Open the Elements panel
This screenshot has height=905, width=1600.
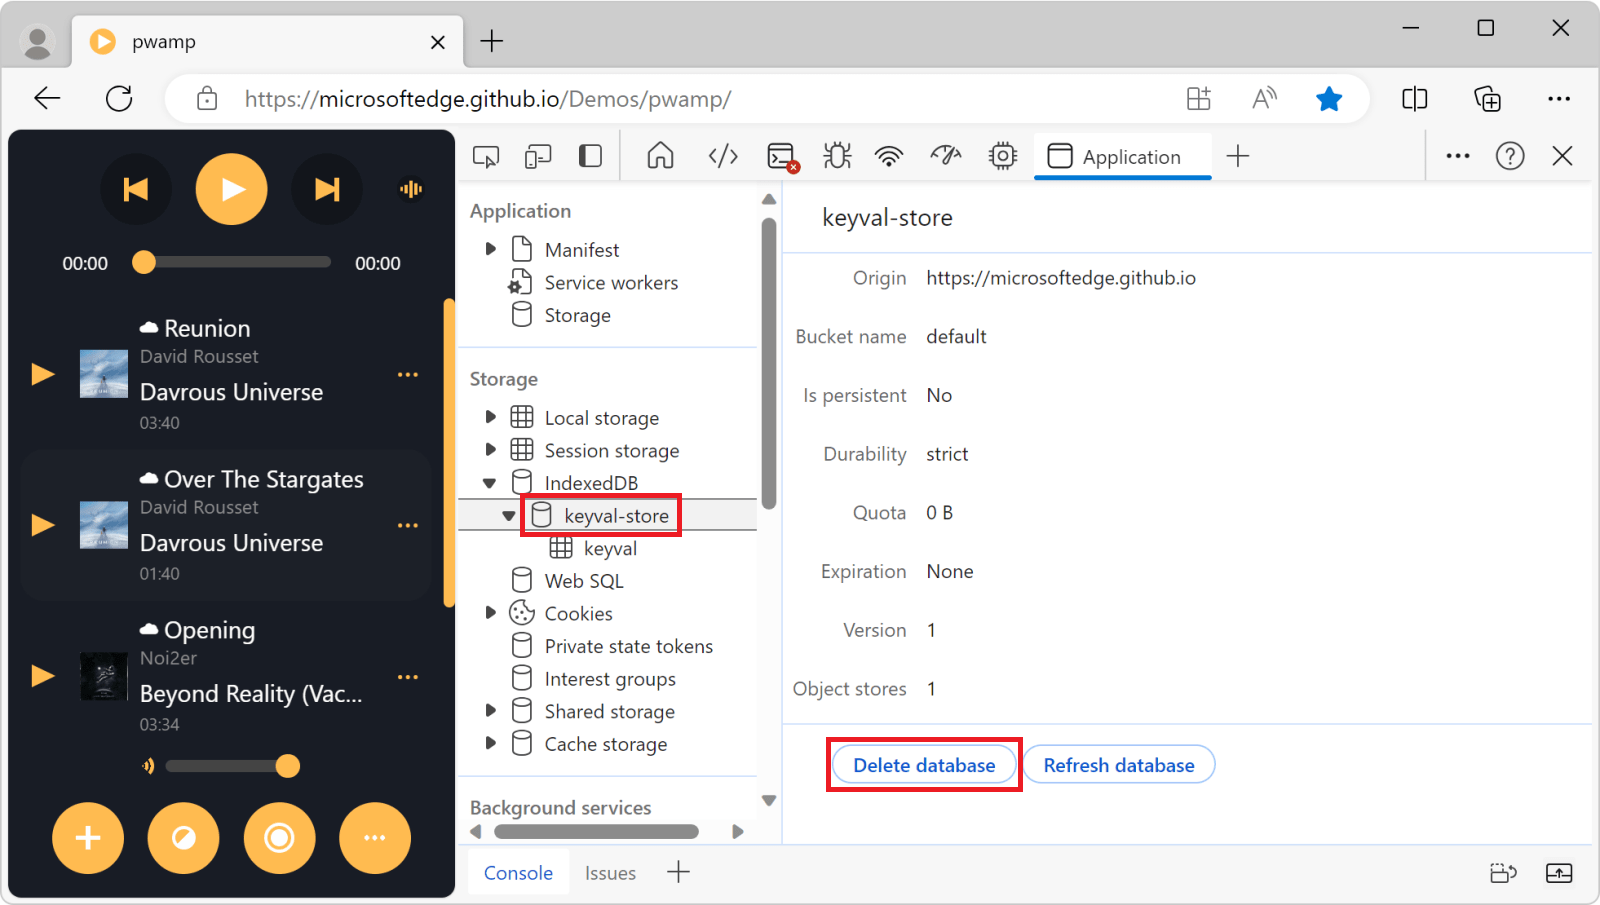tap(722, 156)
